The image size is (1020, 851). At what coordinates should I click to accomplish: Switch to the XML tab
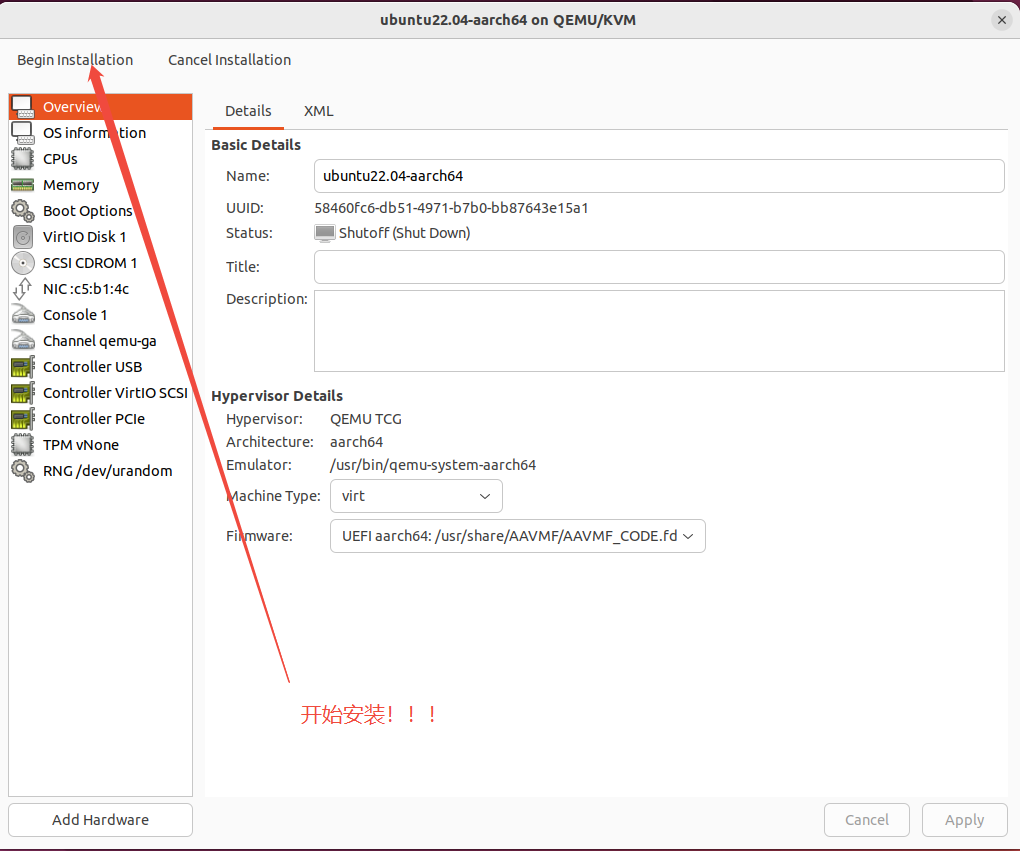(319, 111)
